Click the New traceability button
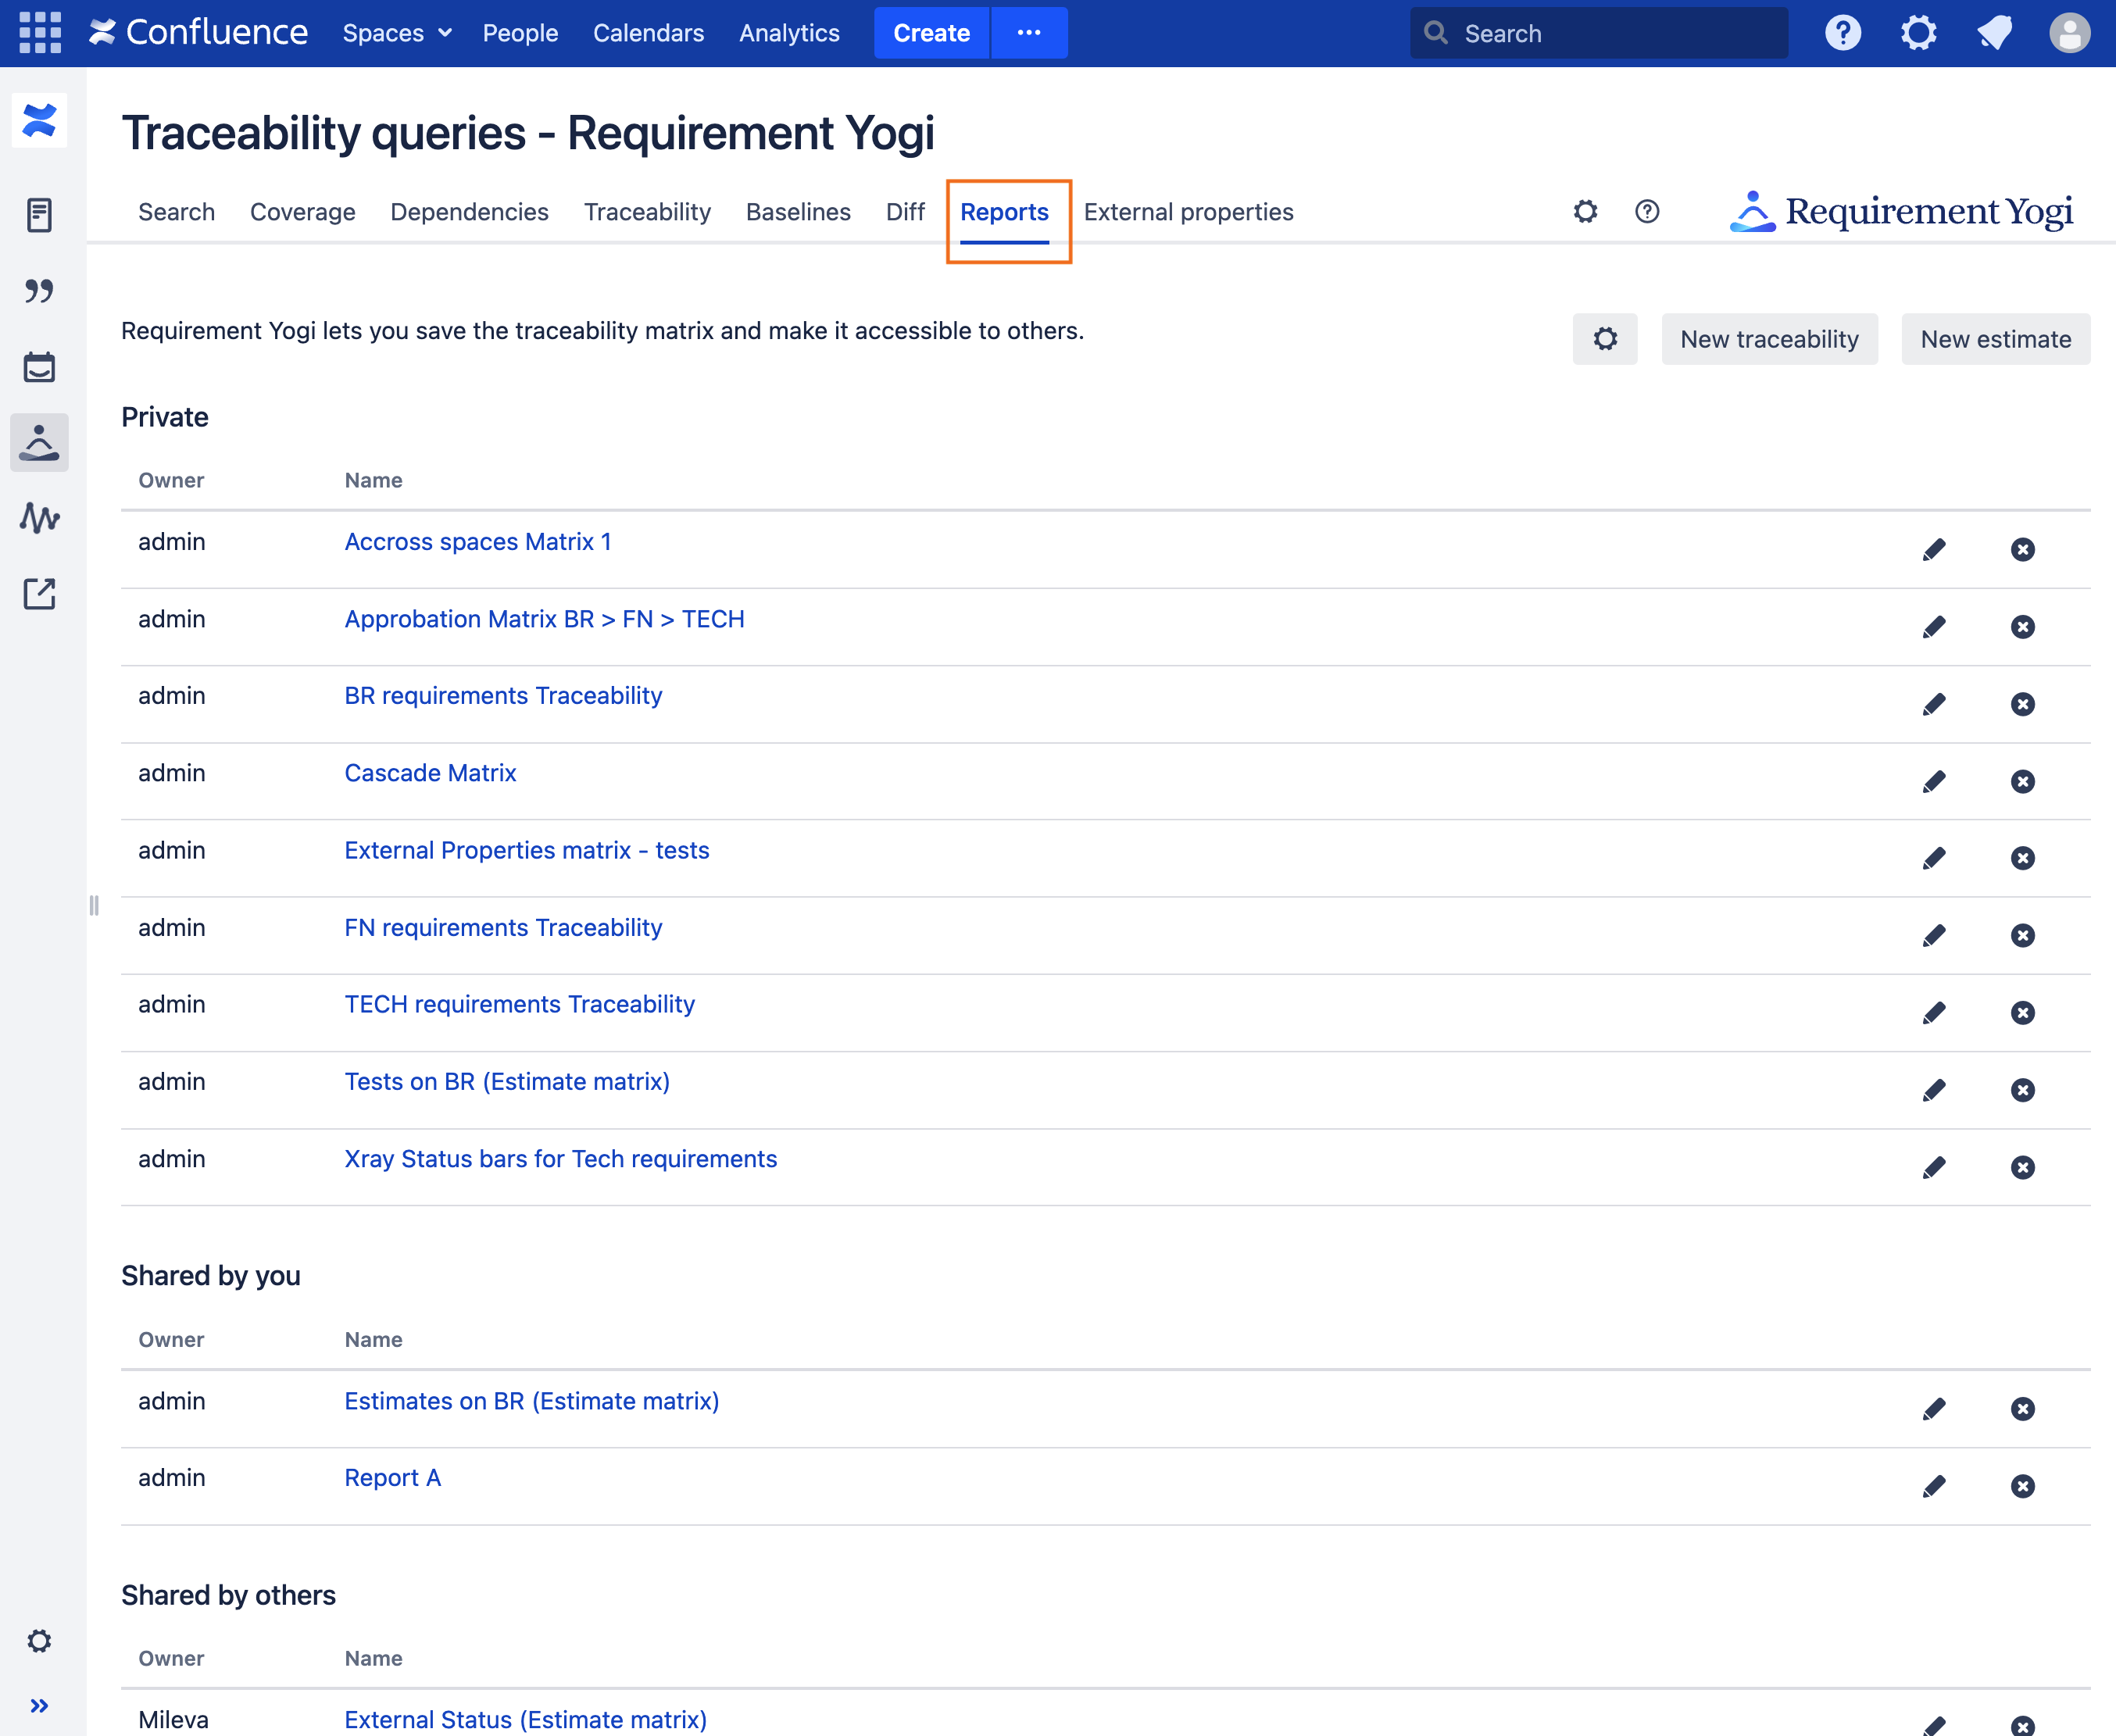The image size is (2116, 1736). (x=1769, y=339)
